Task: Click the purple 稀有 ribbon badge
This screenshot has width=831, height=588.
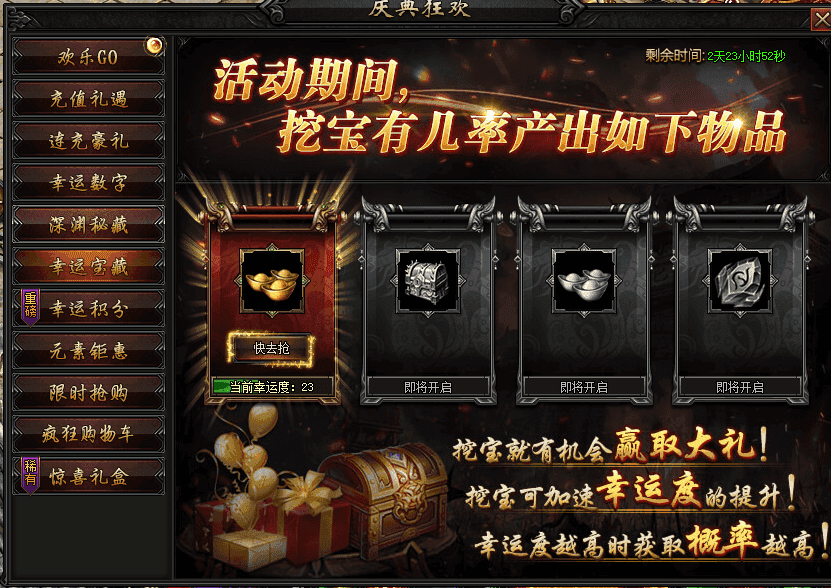Action: click(30, 475)
